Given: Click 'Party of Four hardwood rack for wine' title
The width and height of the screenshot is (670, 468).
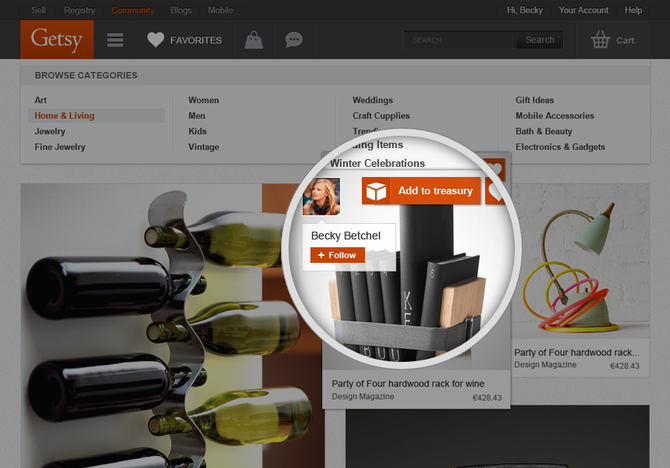Looking at the screenshot, I should [408, 383].
